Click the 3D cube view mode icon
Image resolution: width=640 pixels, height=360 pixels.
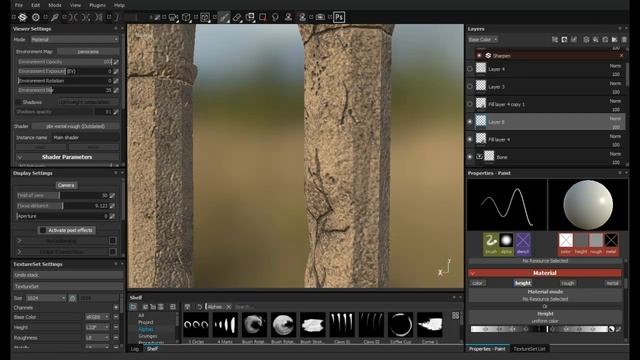coord(186,17)
